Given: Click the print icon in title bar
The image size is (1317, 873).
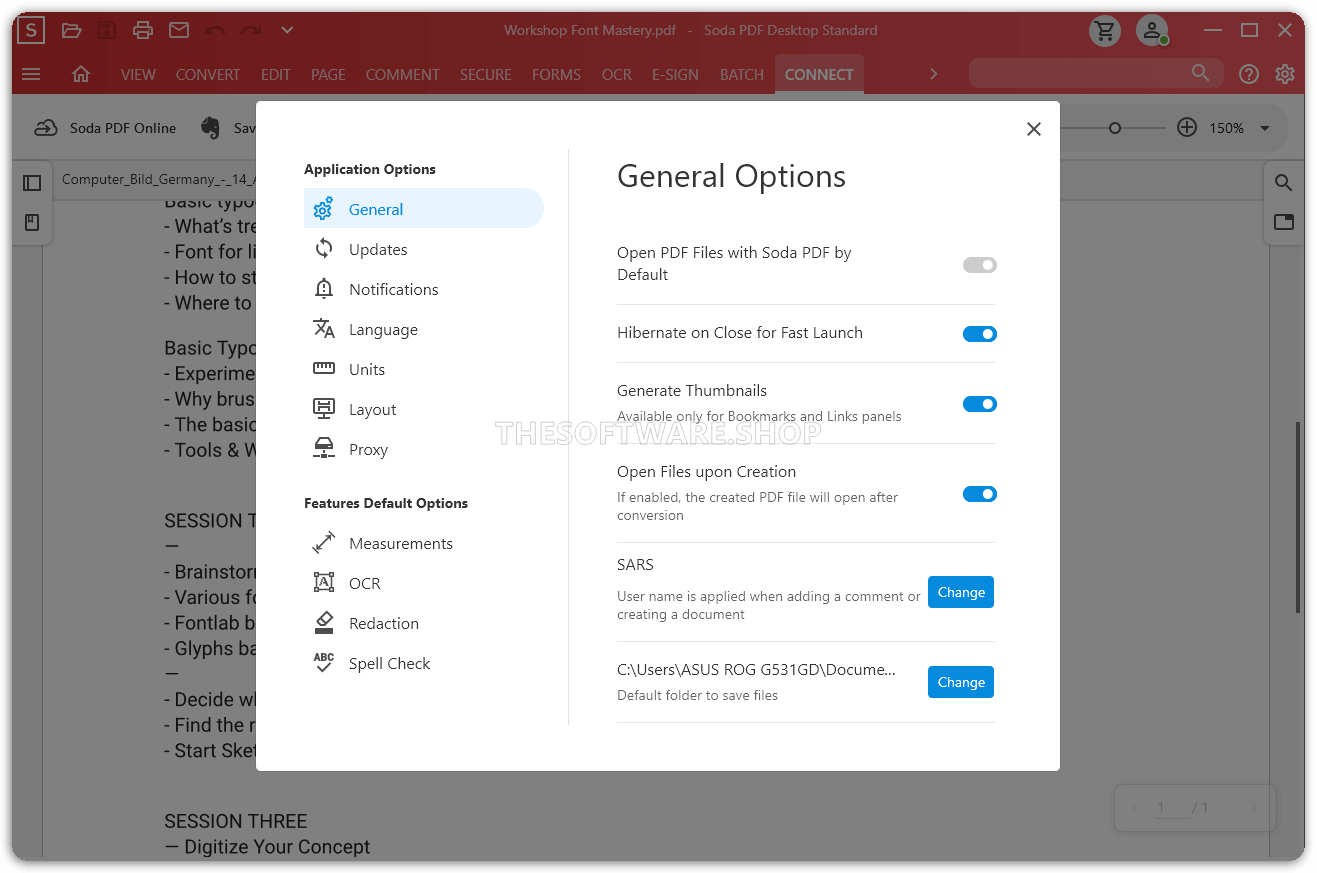Looking at the screenshot, I should click(143, 30).
